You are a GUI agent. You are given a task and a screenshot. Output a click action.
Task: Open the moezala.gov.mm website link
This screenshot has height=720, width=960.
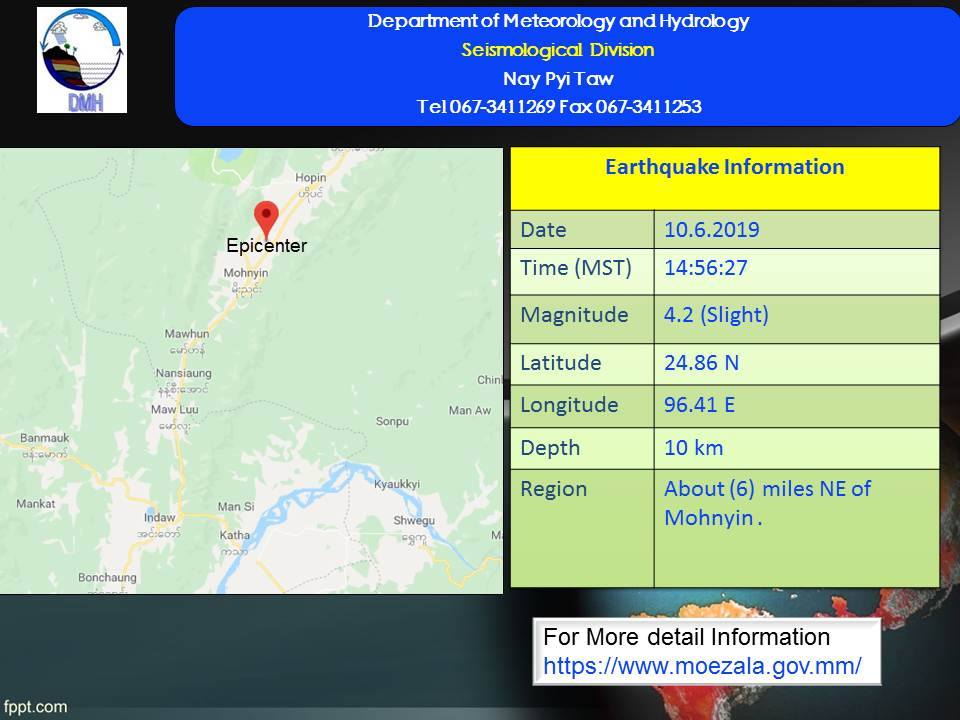click(x=702, y=664)
